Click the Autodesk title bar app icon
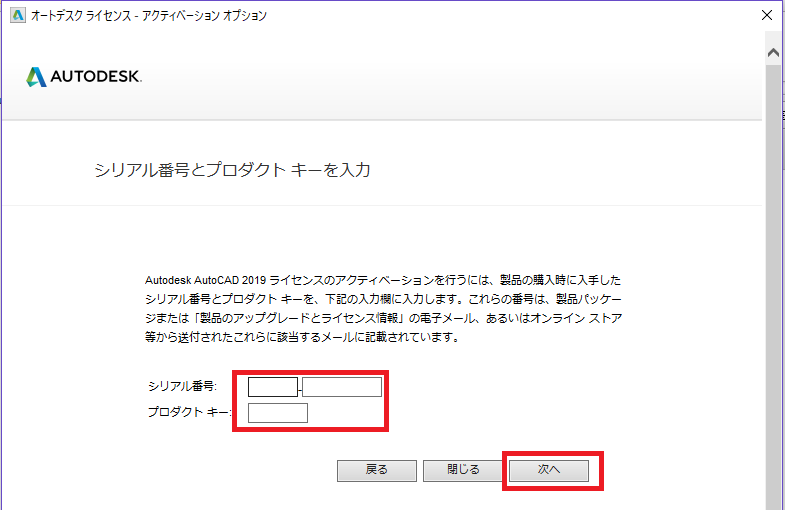Screen dimensions: 785x510 tap(18, 15)
